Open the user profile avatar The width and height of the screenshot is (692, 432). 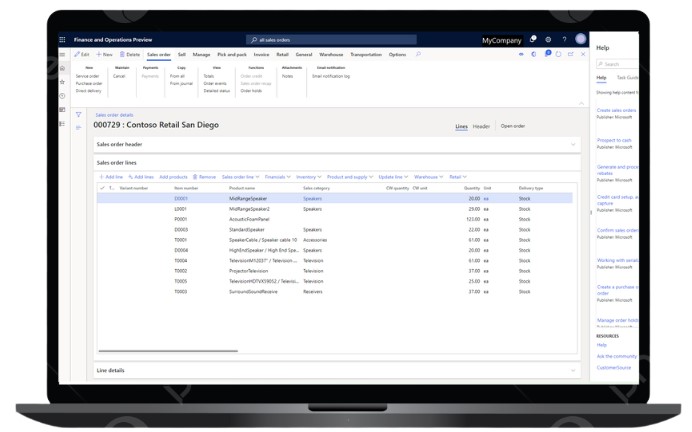580,39
